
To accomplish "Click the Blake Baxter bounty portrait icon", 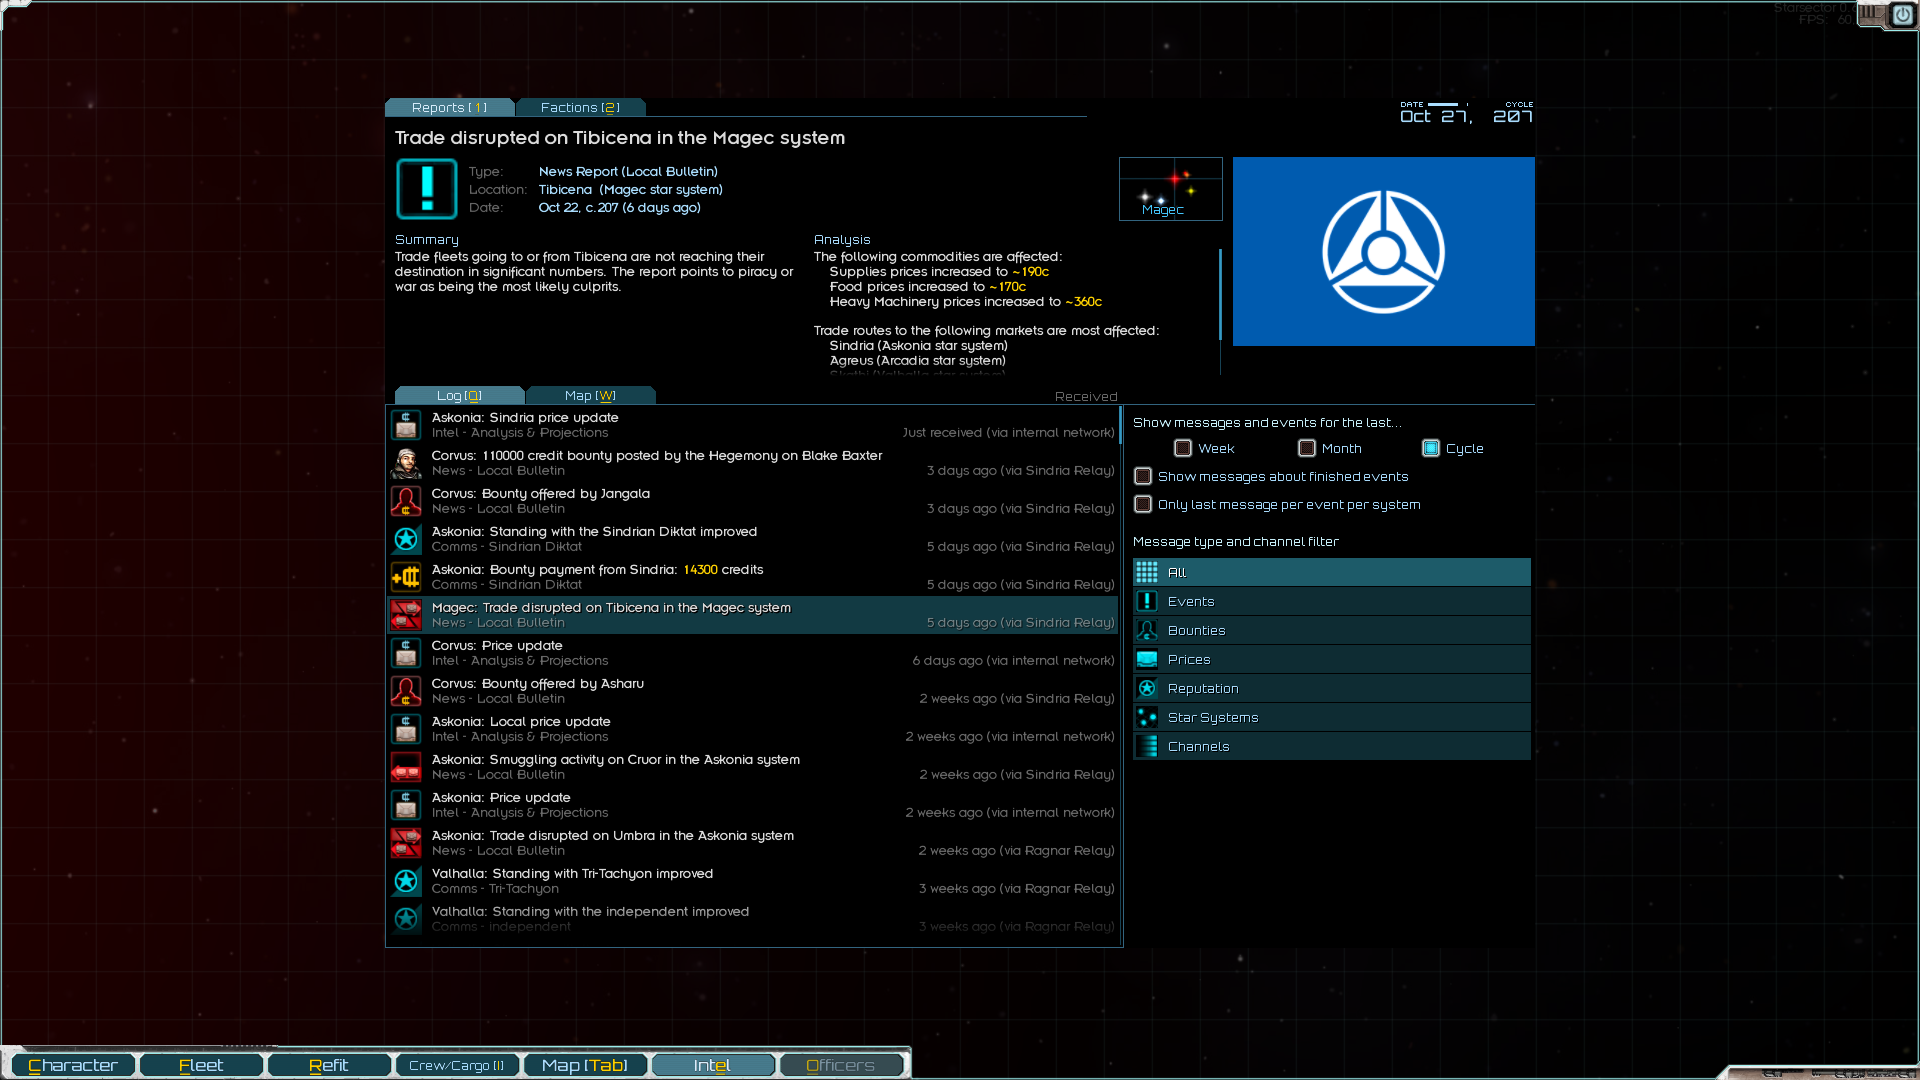I will pos(406,463).
